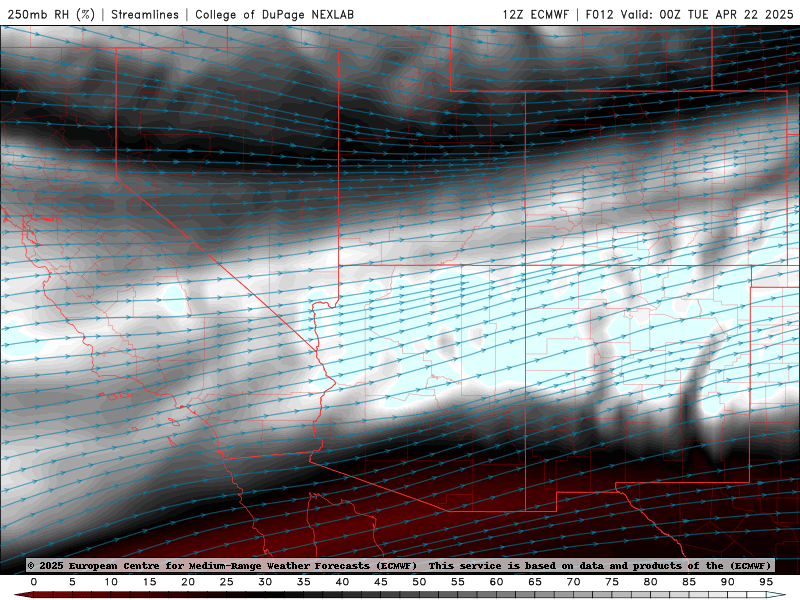
Task: Click the colorbar label "35"
Action: tap(304, 582)
